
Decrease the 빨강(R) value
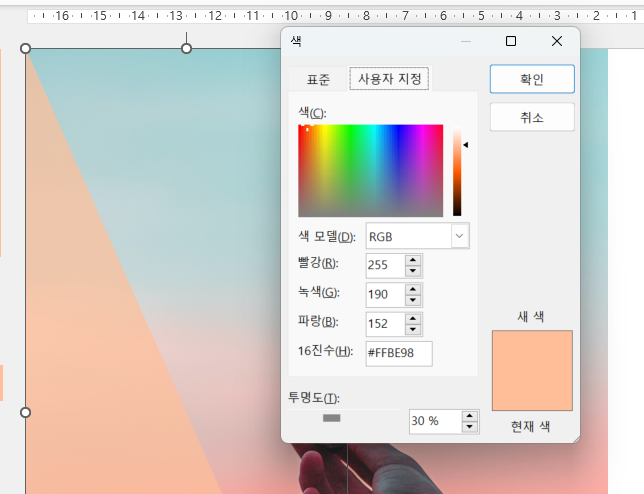pos(413,271)
